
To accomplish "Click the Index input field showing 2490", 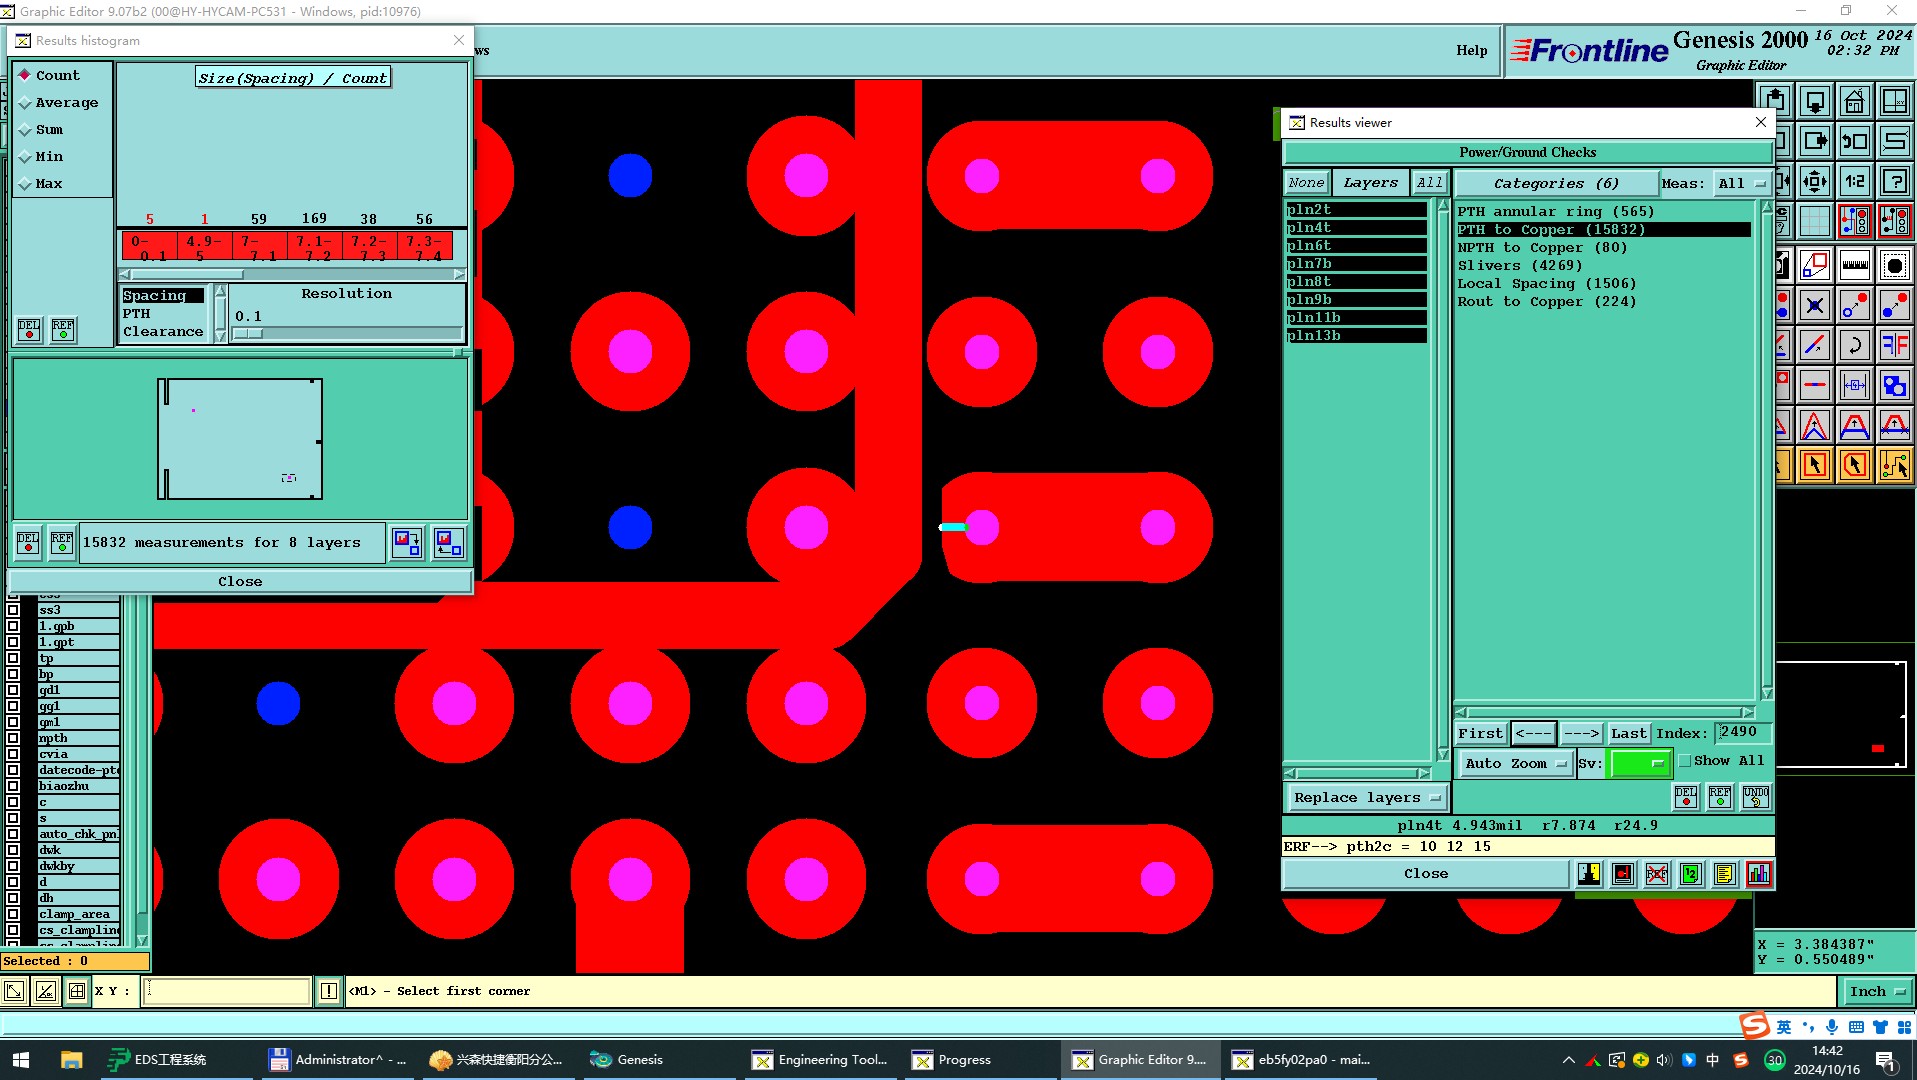I will coord(1742,732).
